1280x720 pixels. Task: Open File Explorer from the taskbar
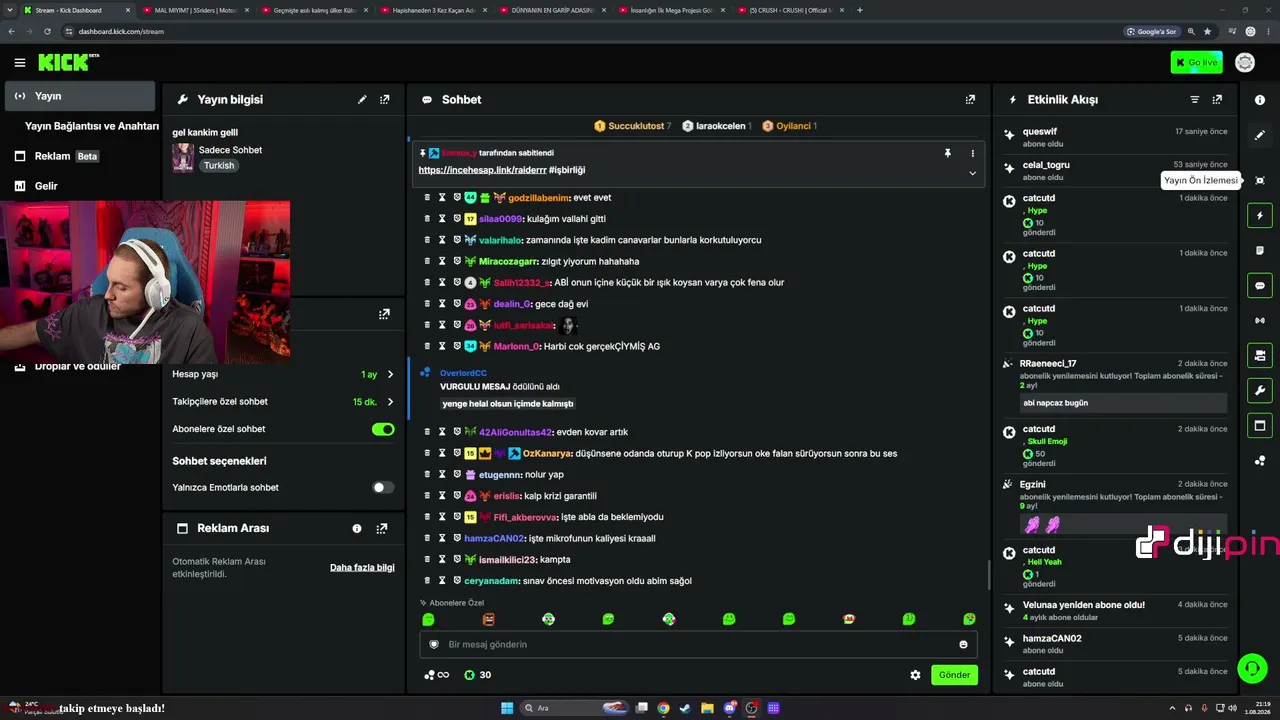tap(707, 708)
